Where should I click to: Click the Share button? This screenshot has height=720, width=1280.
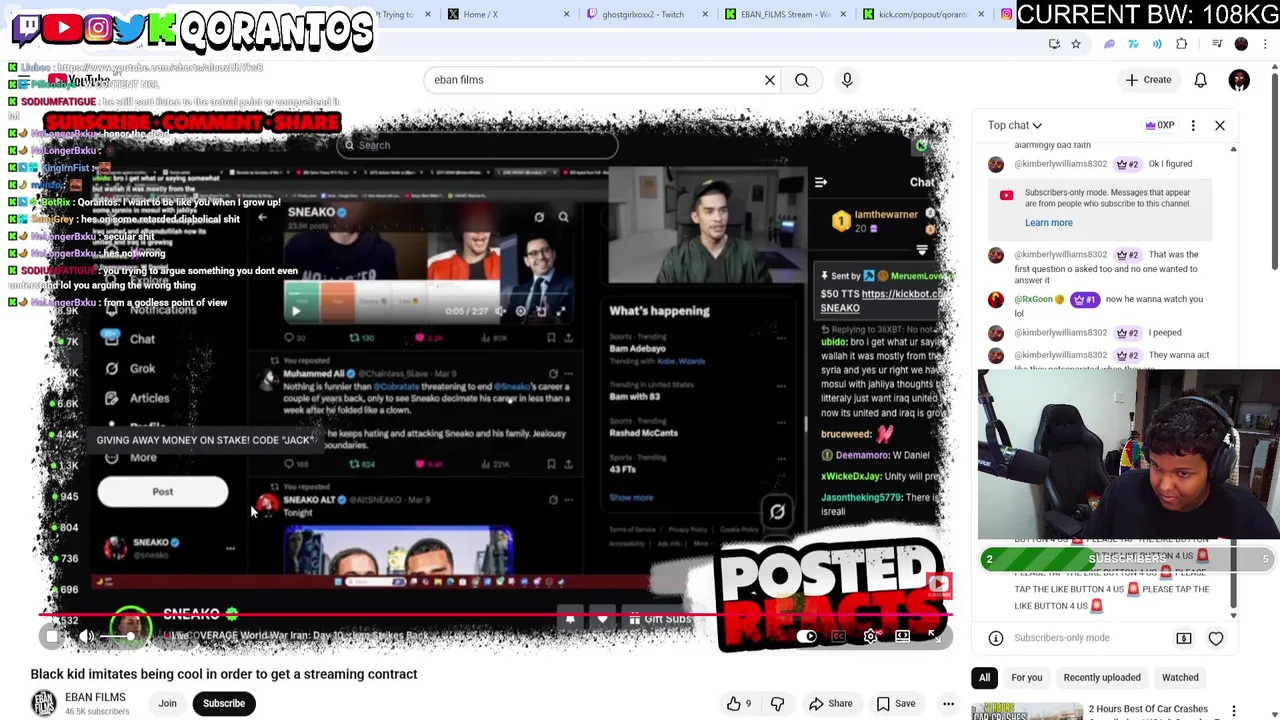(830, 704)
